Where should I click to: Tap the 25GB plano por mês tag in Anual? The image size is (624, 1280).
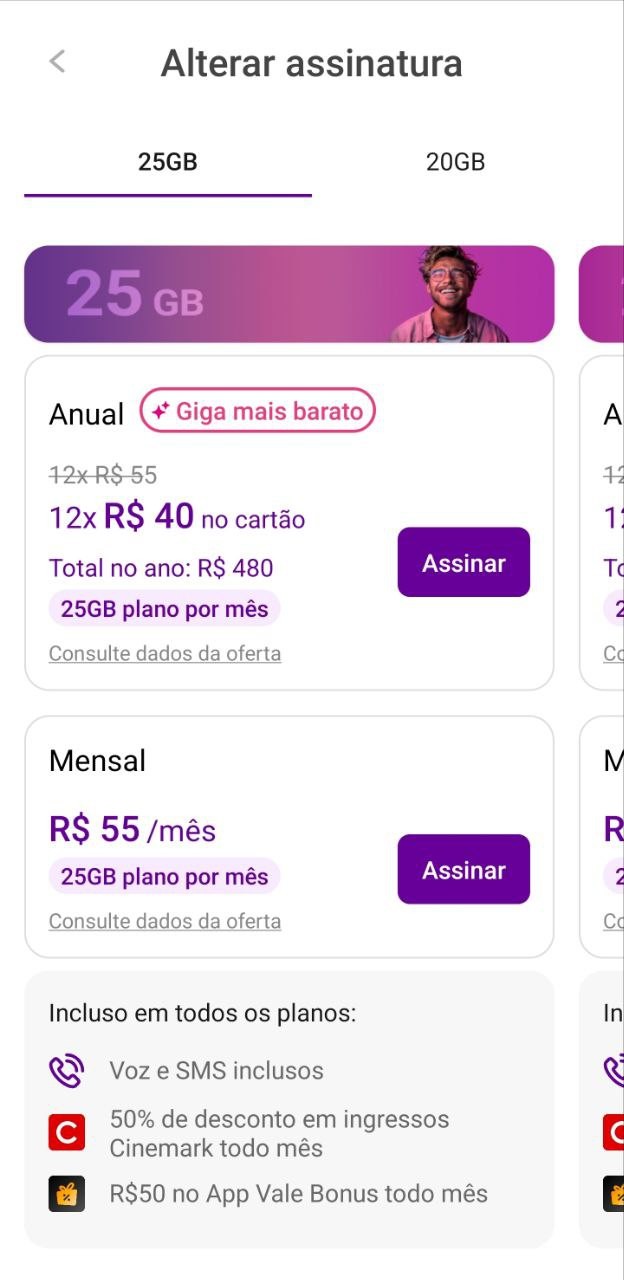164,609
